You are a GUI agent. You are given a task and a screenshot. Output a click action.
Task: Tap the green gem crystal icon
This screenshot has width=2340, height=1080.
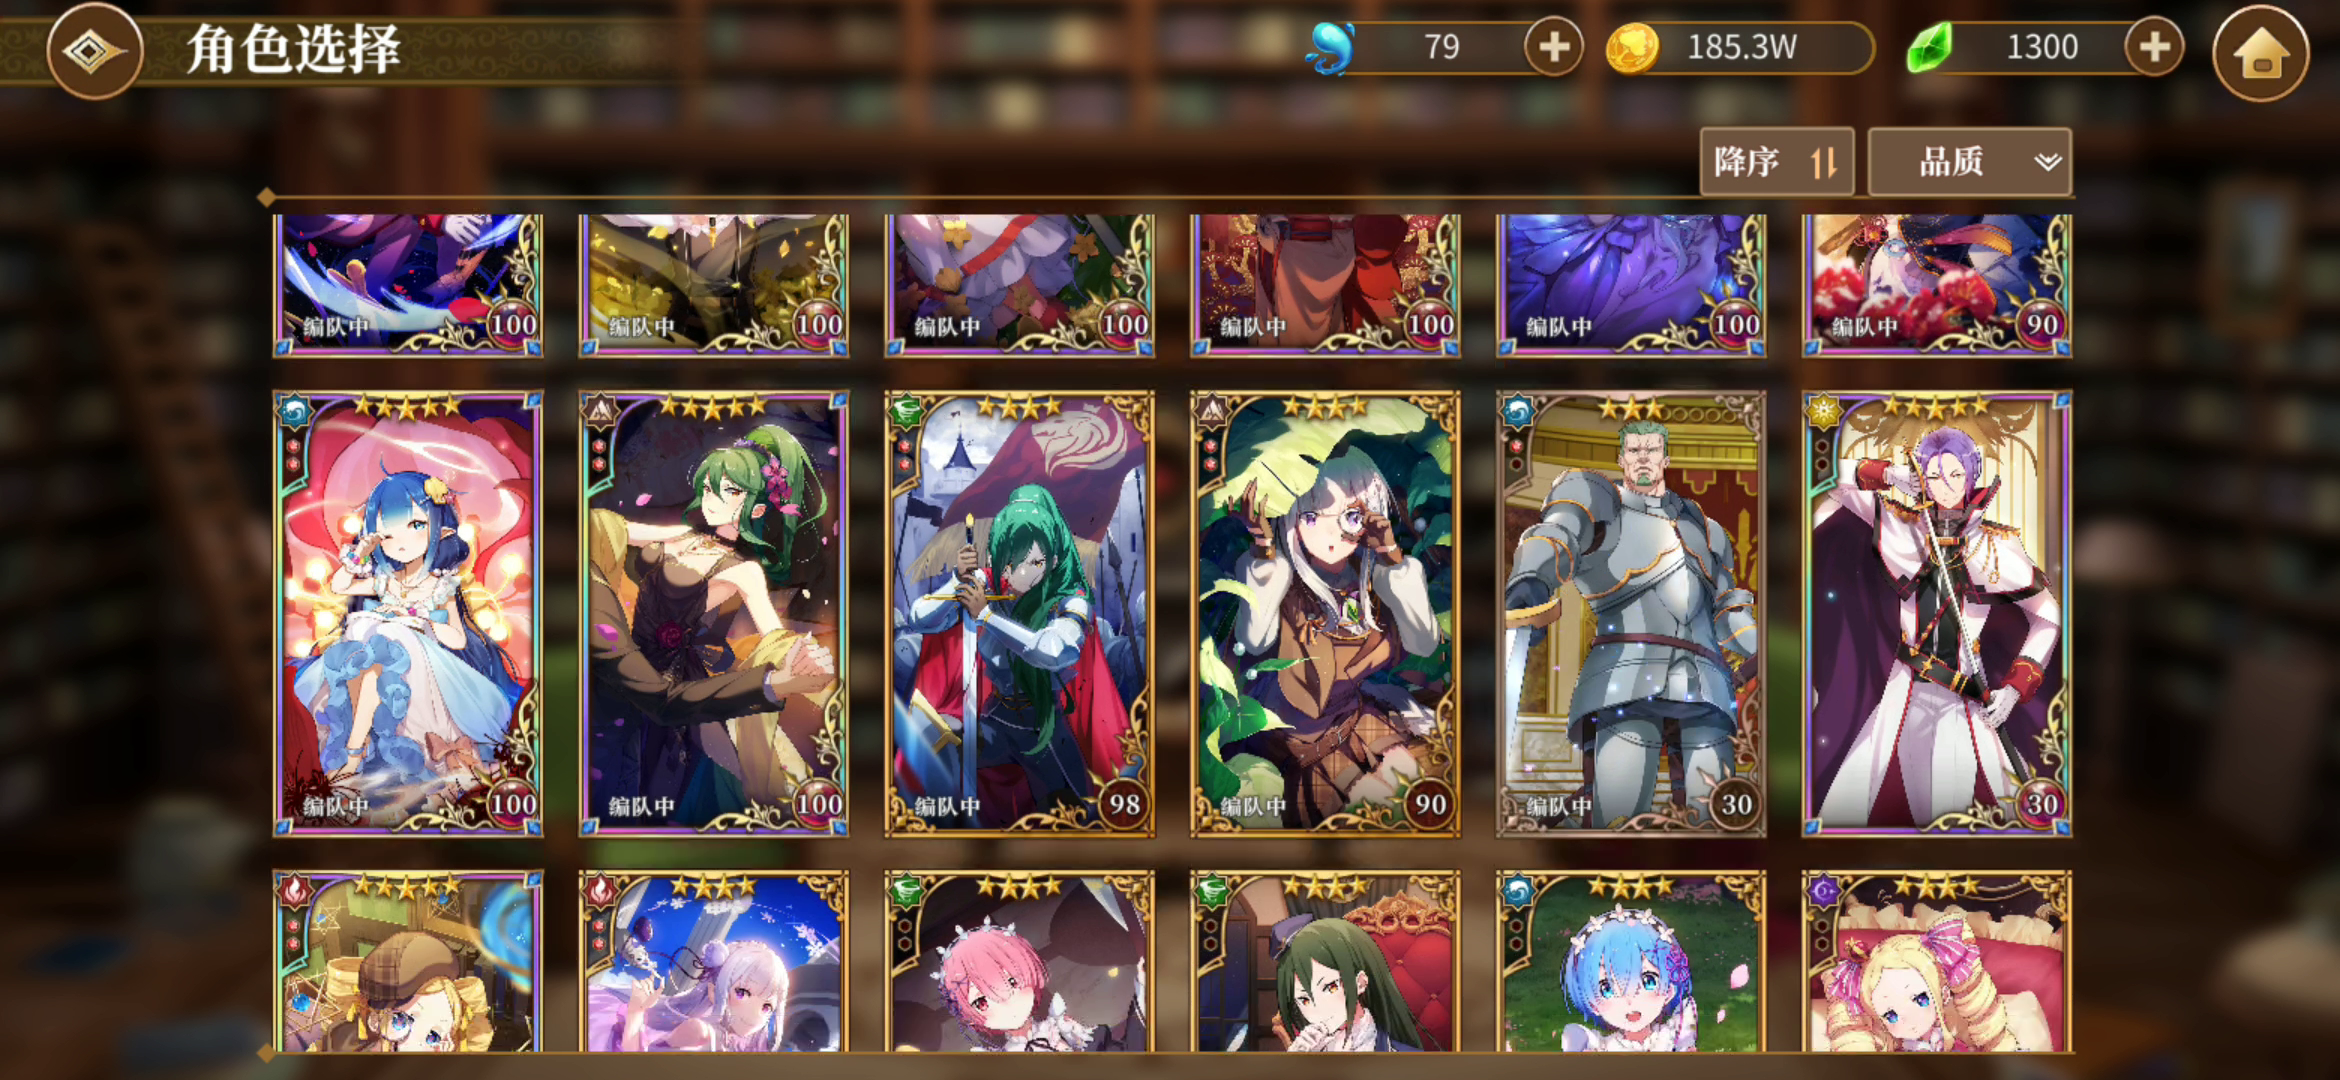click(x=1929, y=48)
